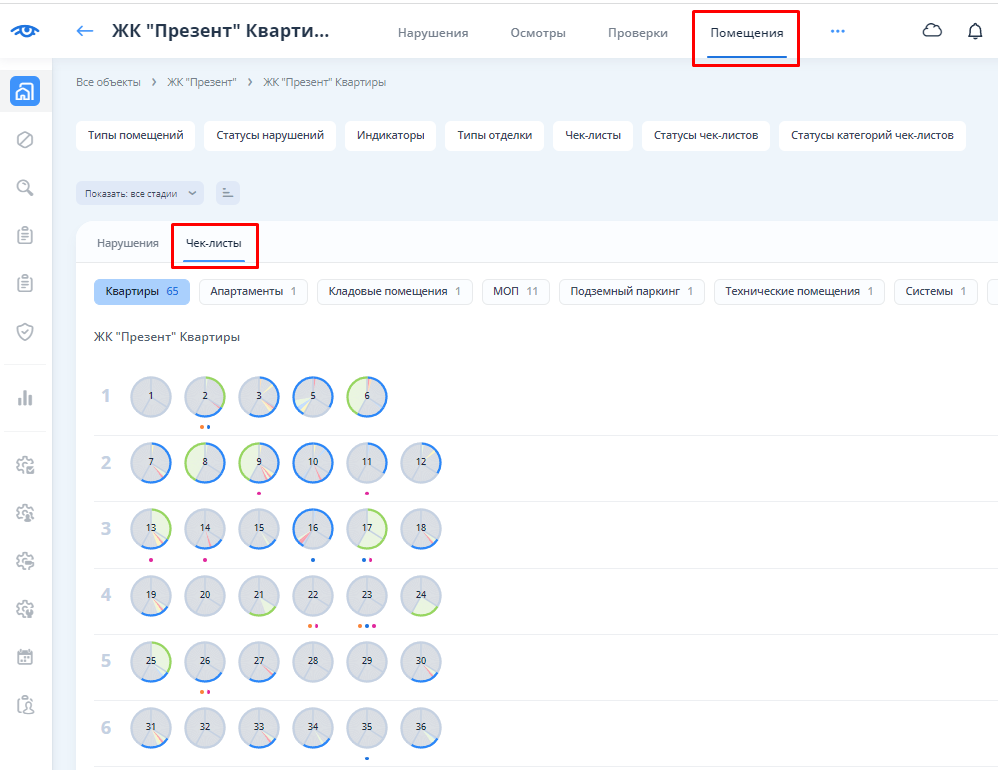This screenshot has width=998, height=770.
Task: Follow the "Все объекты" breadcrumb link
Action: coord(108,82)
